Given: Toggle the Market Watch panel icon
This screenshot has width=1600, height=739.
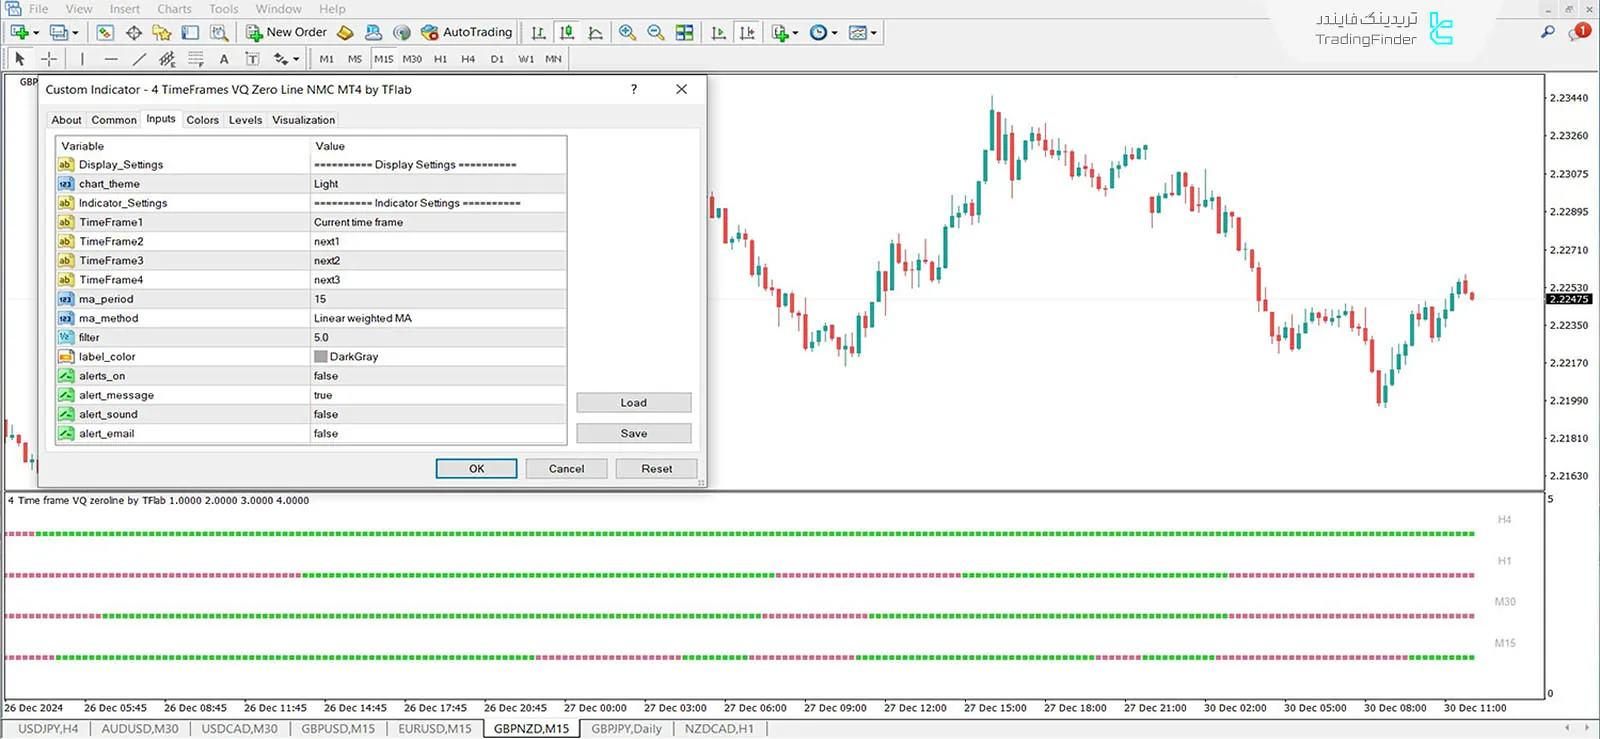Looking at the screenshot, I should point(105,32).
